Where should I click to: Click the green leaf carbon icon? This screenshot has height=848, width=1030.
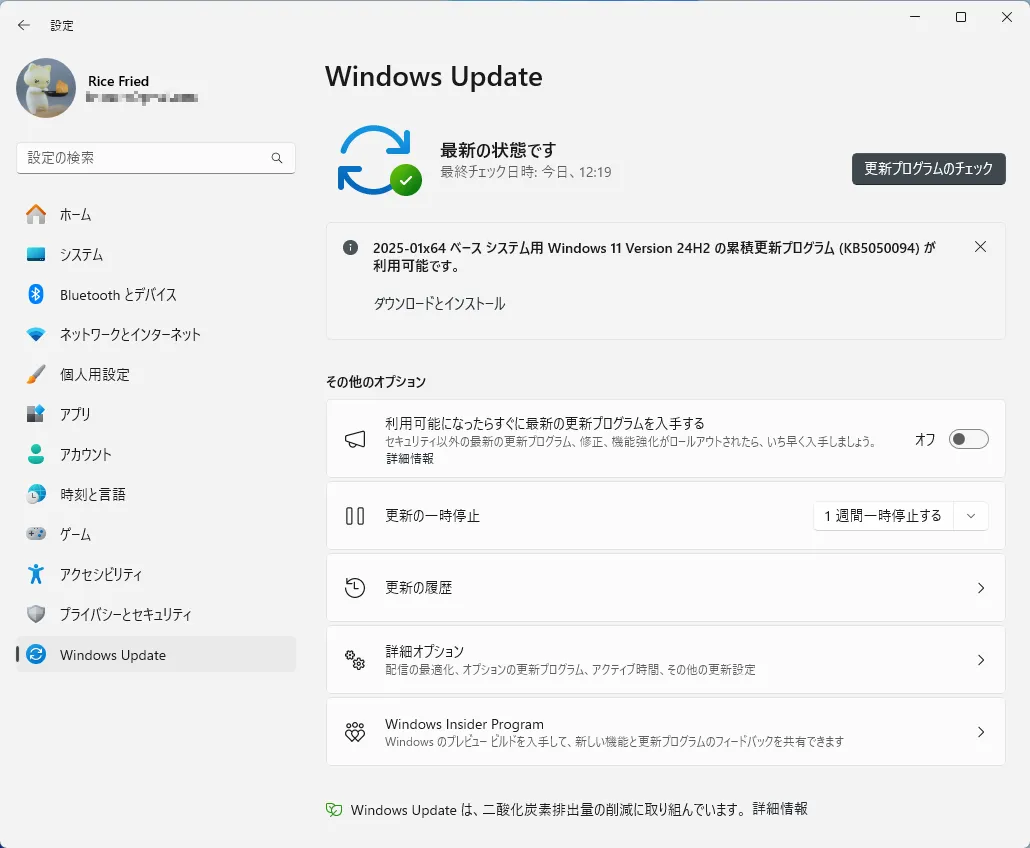pos(334,810)
